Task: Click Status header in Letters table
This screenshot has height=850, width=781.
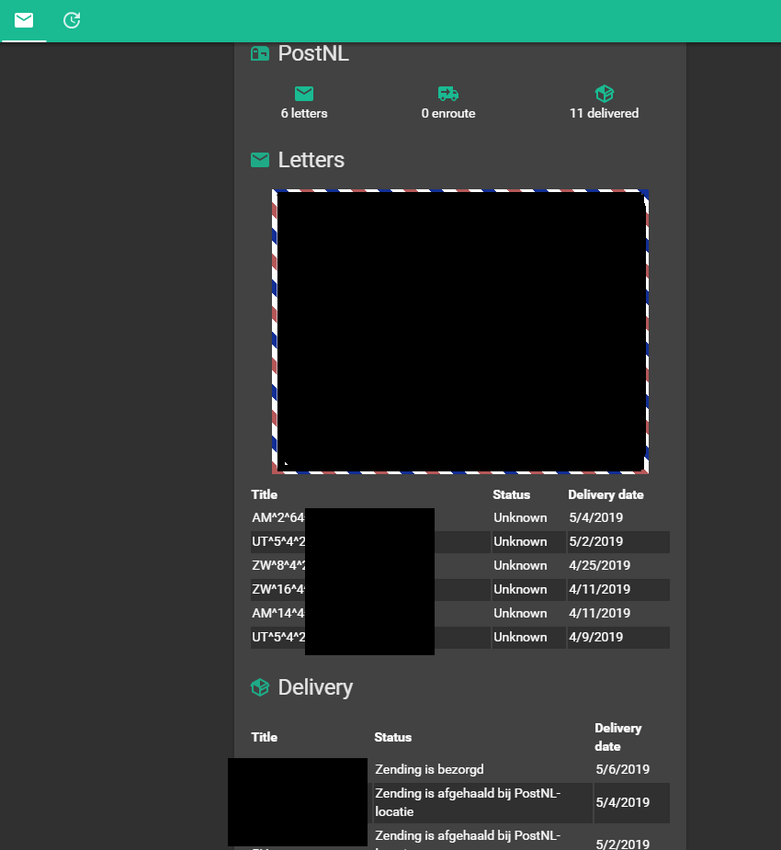Action: point(512,494)
